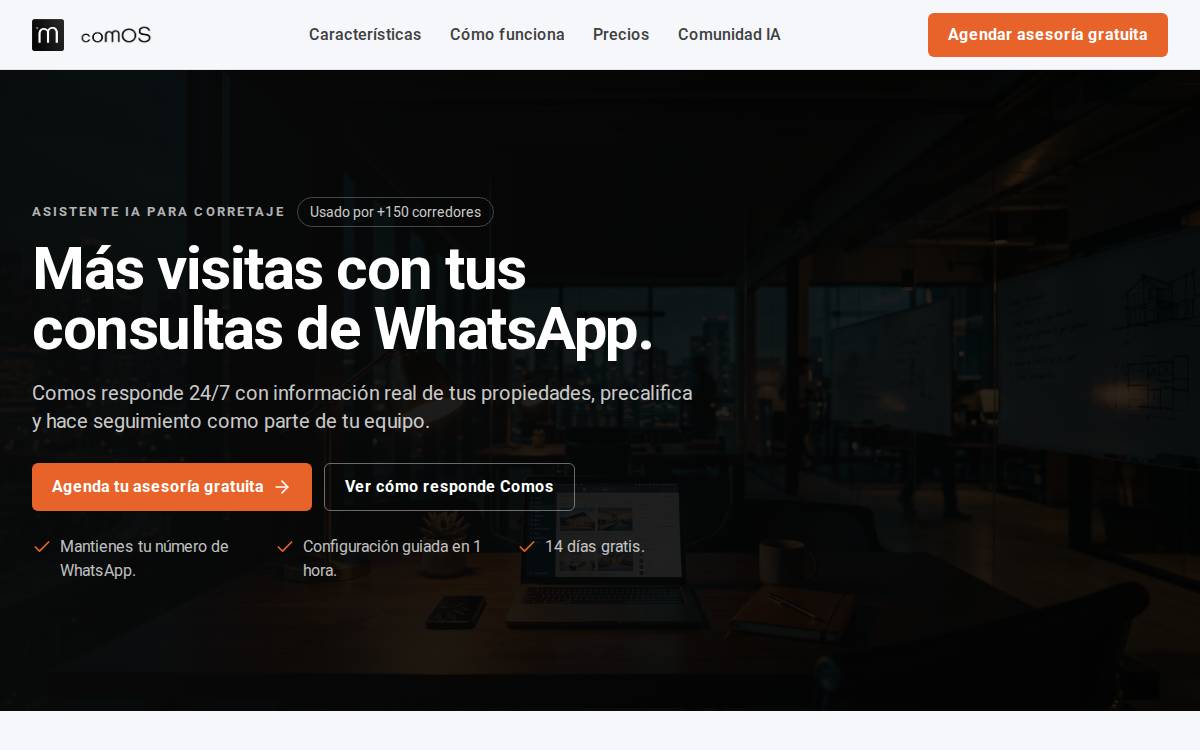Open the Precios nav link
The width and height of the screenshot is (1200, 750).
click(621, 35)
